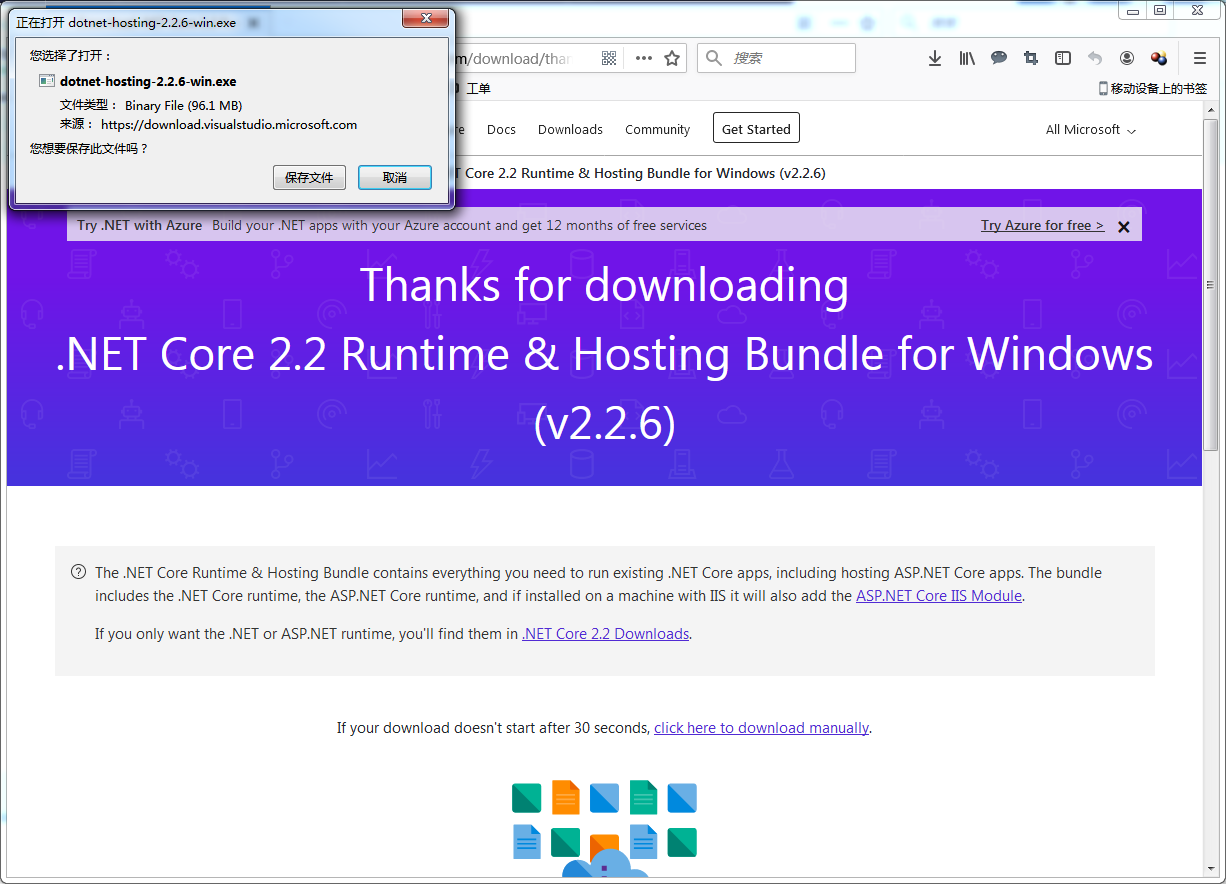Image resolution: width=1226 pixels, height=884 pixels.
Task: Open the Docs navigation item
Action: pyautogui.click(x=501, y=130)
